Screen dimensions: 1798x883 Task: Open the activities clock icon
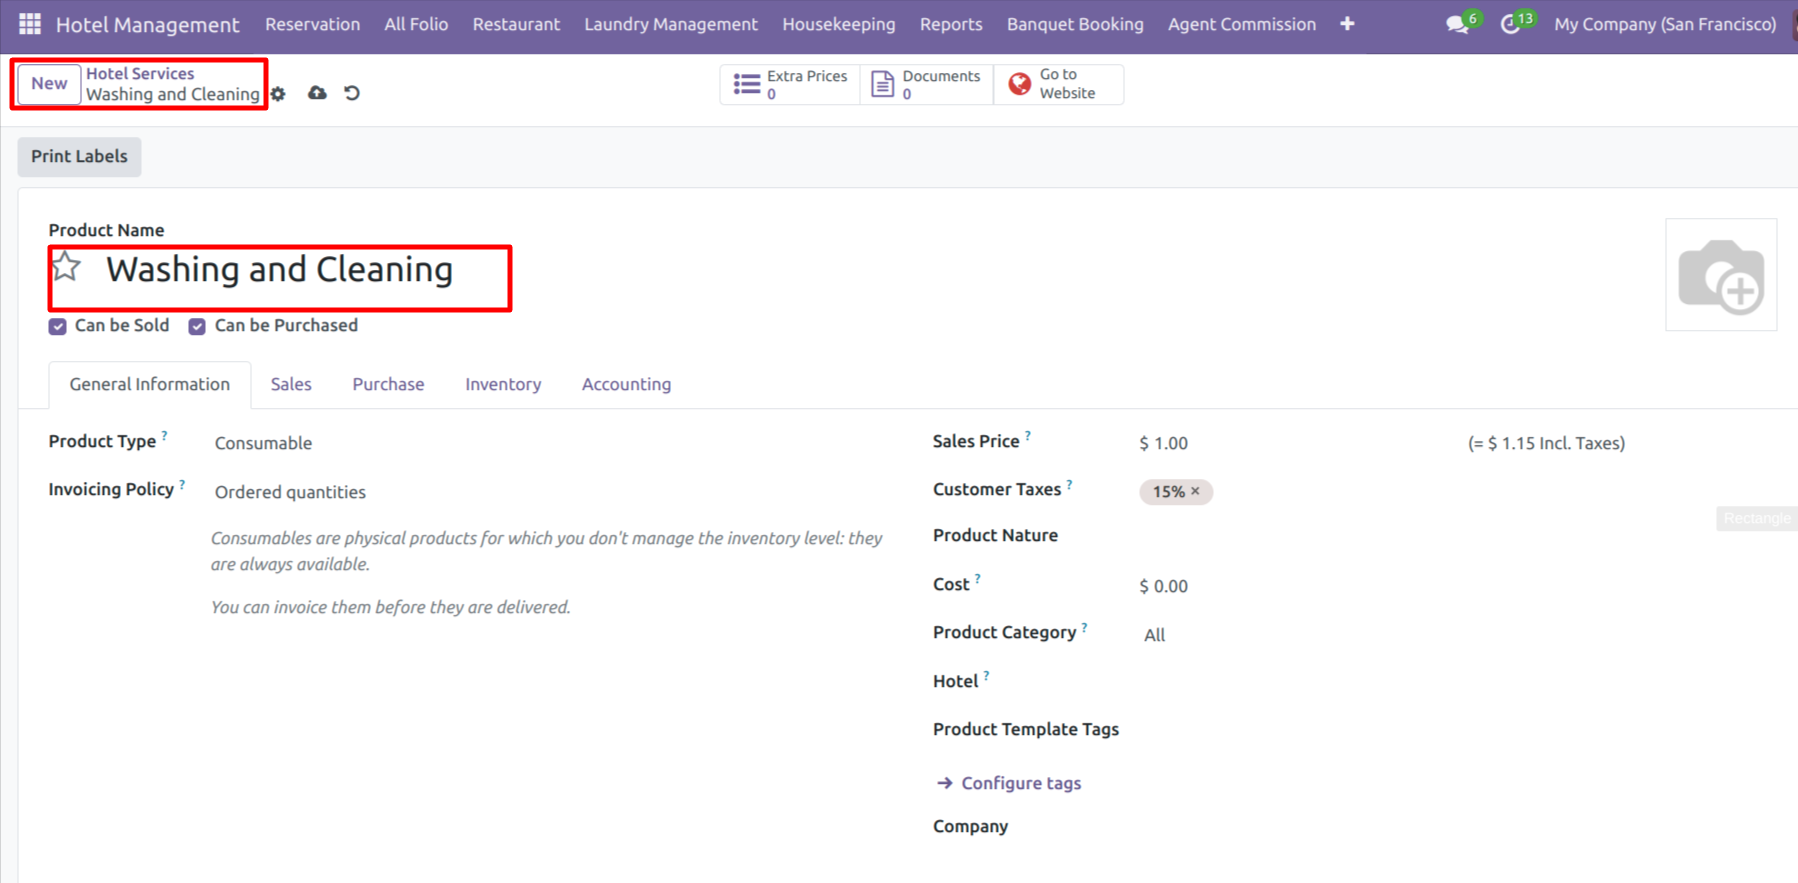click(x=1510, y=25)
